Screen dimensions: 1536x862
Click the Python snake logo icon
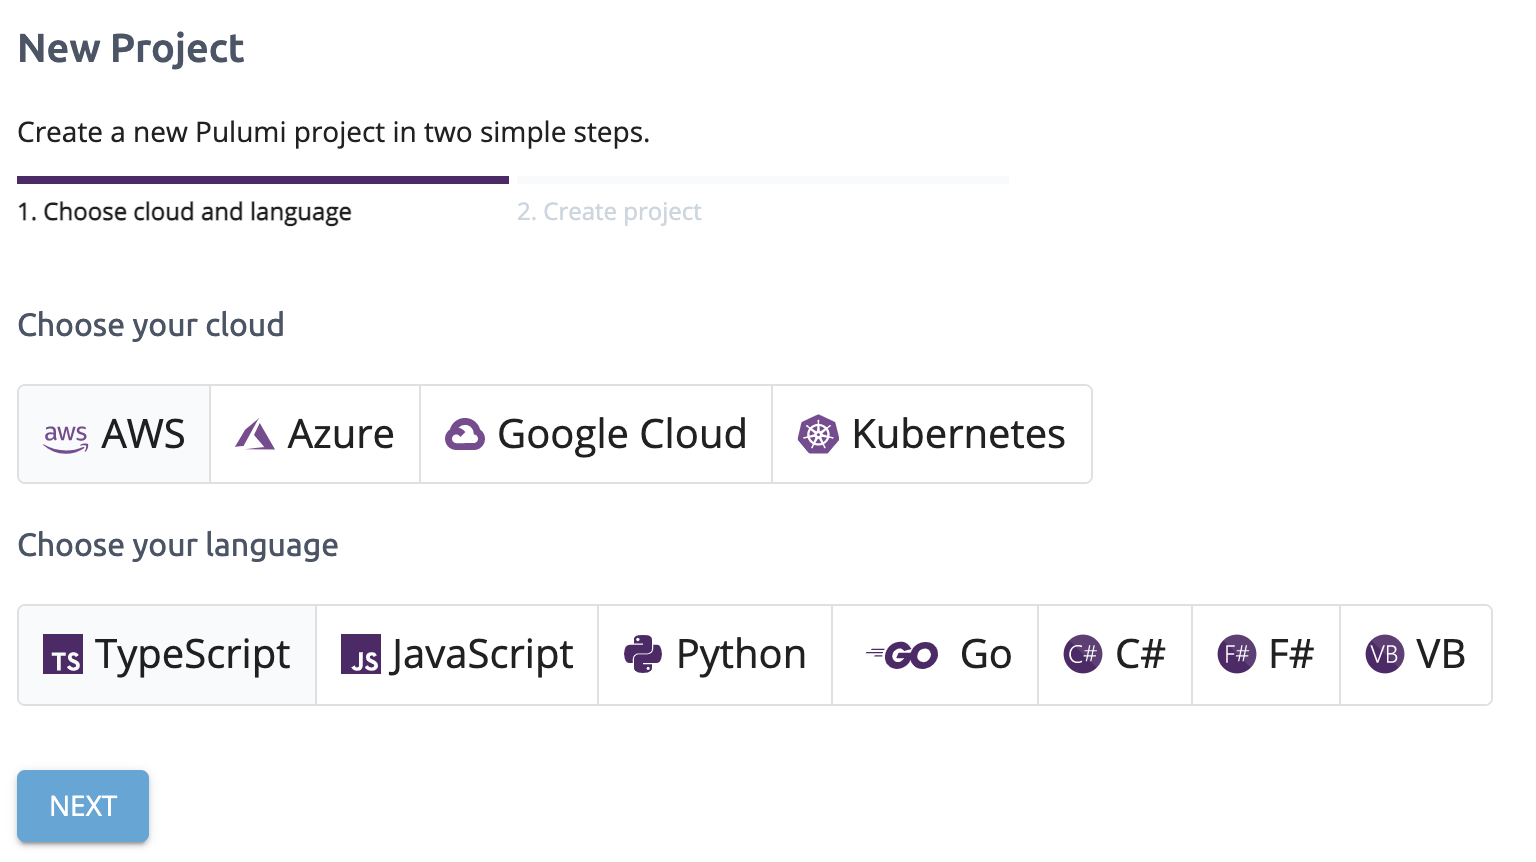[643, 655]
